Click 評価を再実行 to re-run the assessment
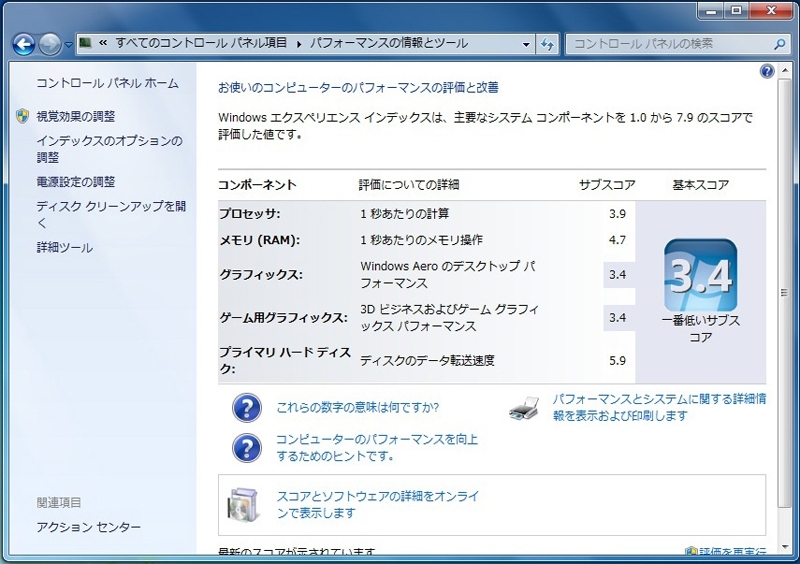Viewport: 800px width, 564px height. tap(732, 553)
